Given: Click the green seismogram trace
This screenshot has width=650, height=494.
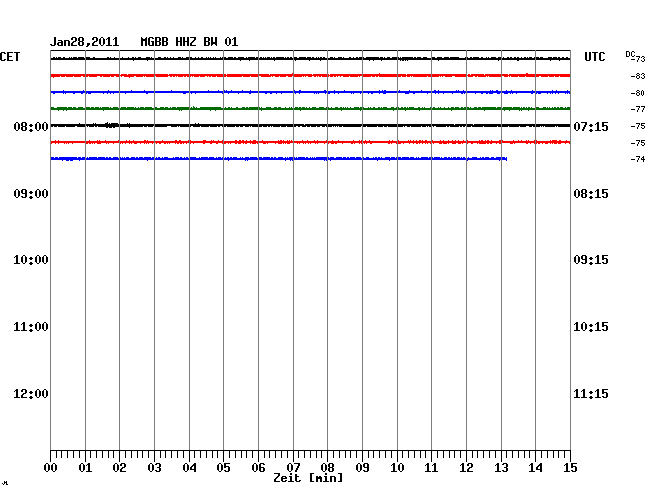Looking at the screenshot, I should point(310,109).
